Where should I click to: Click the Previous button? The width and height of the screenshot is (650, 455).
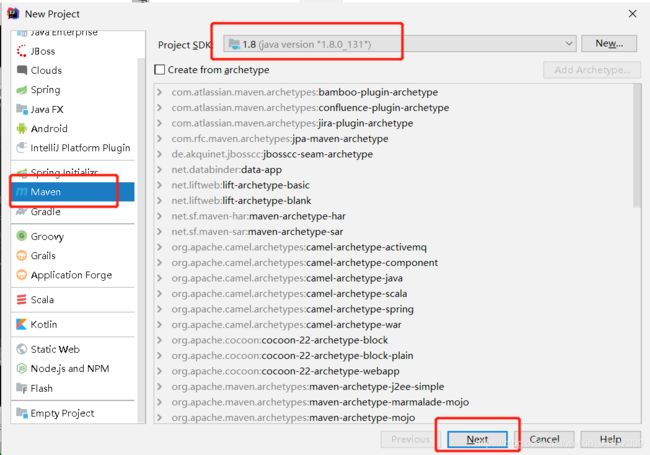click(x=410, y=439)
